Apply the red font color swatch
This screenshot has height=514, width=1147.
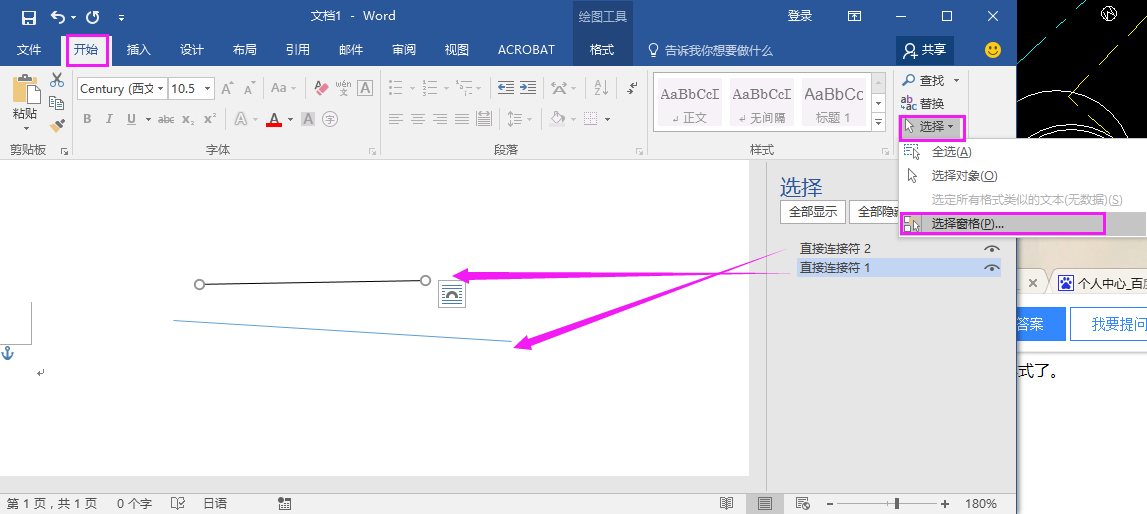274,119
